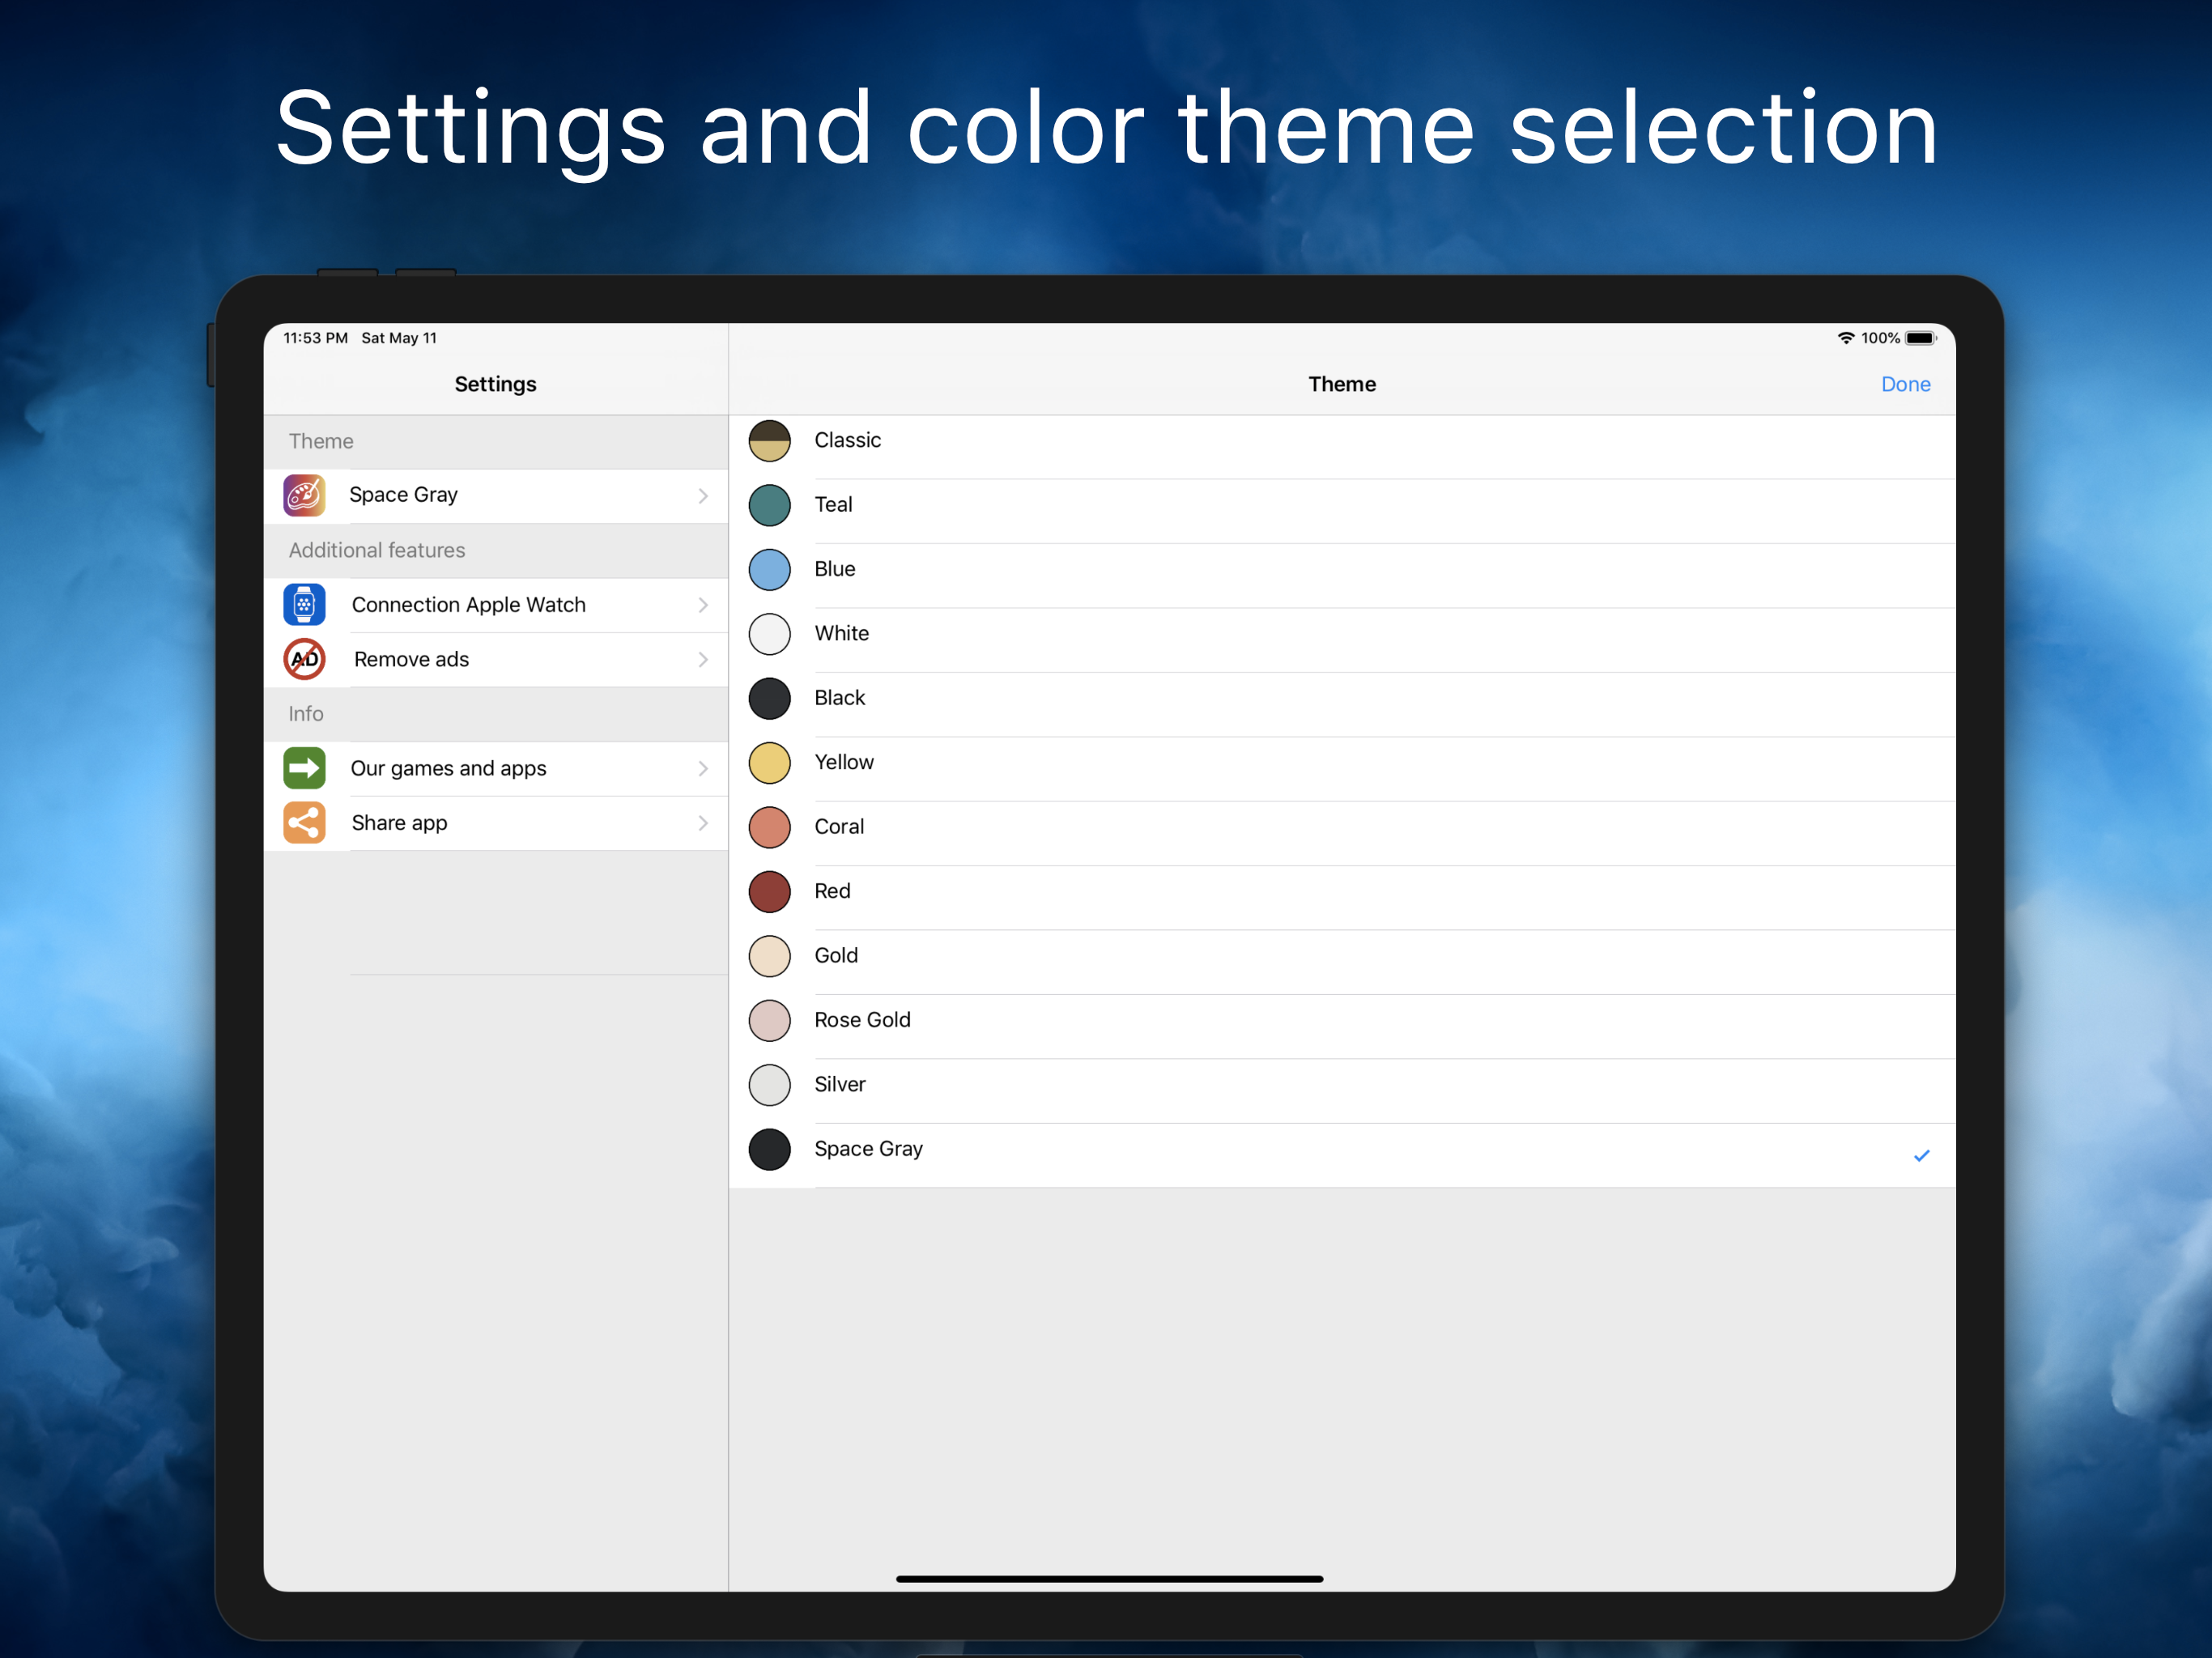Image resolution: width=2212 pixels, height=1658 pixels.
Task: Open the Share app chevron arrow
Action: coord(703,823)
